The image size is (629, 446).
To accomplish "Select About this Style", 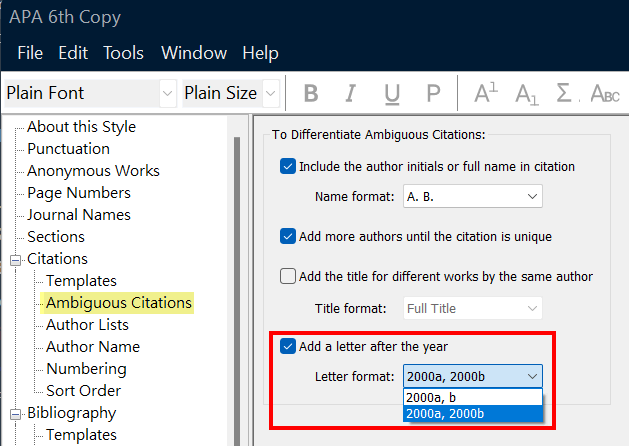I will 81,127.
